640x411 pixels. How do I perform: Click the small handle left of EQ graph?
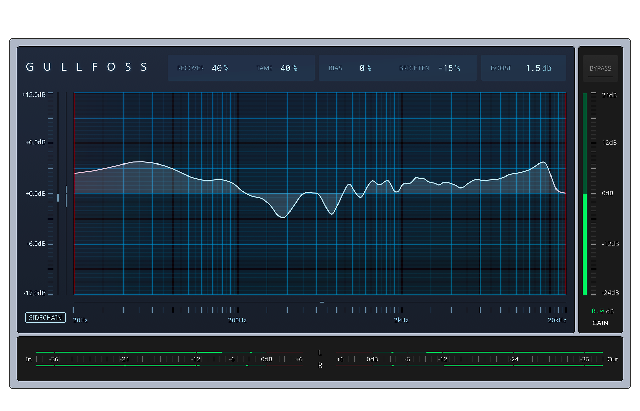tap(58, 198)
